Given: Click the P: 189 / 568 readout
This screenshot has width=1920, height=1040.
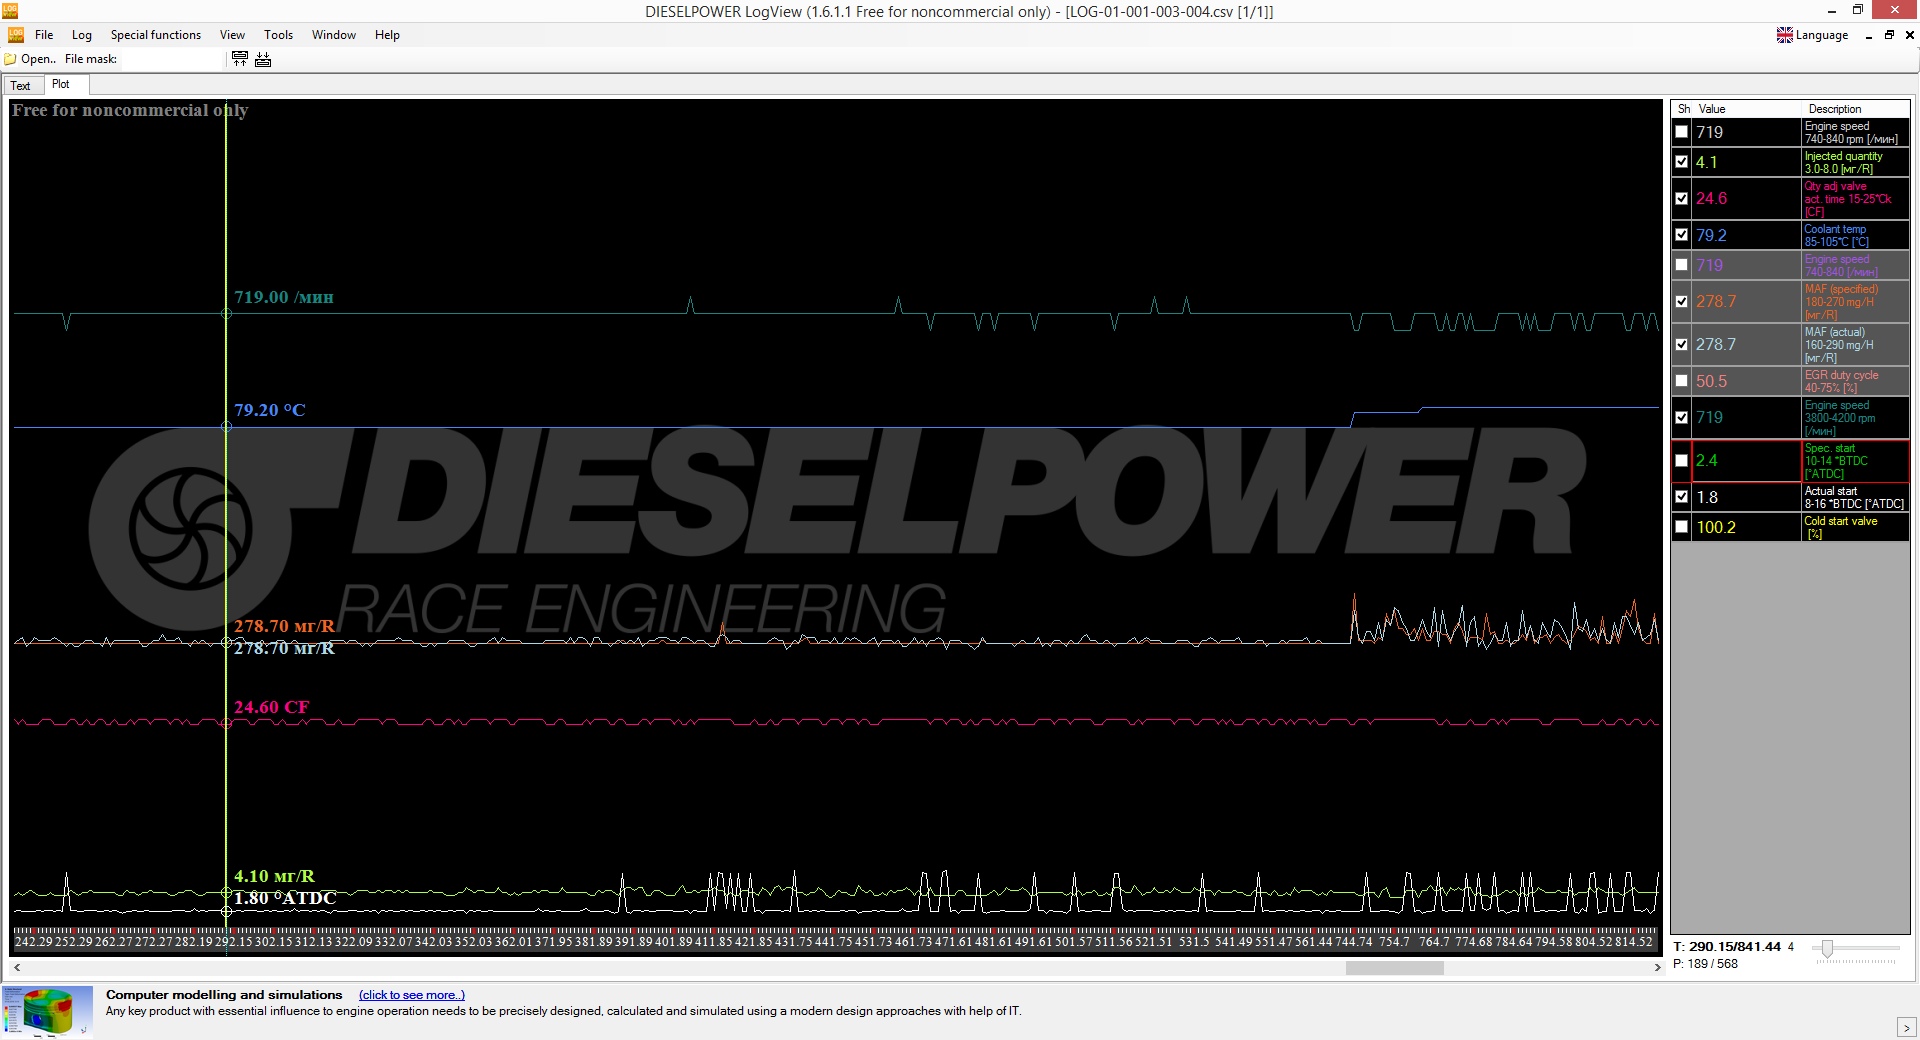Looking at the screenshot, I should coord(1706,964).
